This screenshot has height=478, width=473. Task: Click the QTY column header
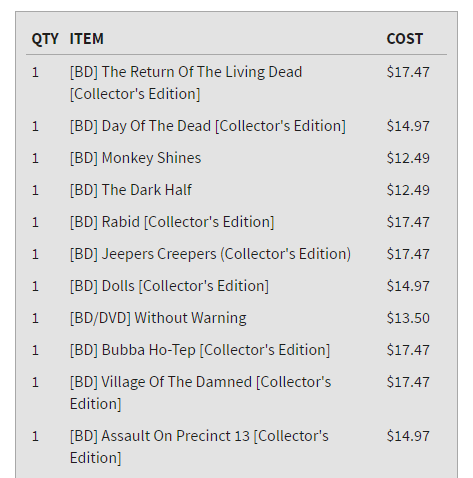(45, 39)
